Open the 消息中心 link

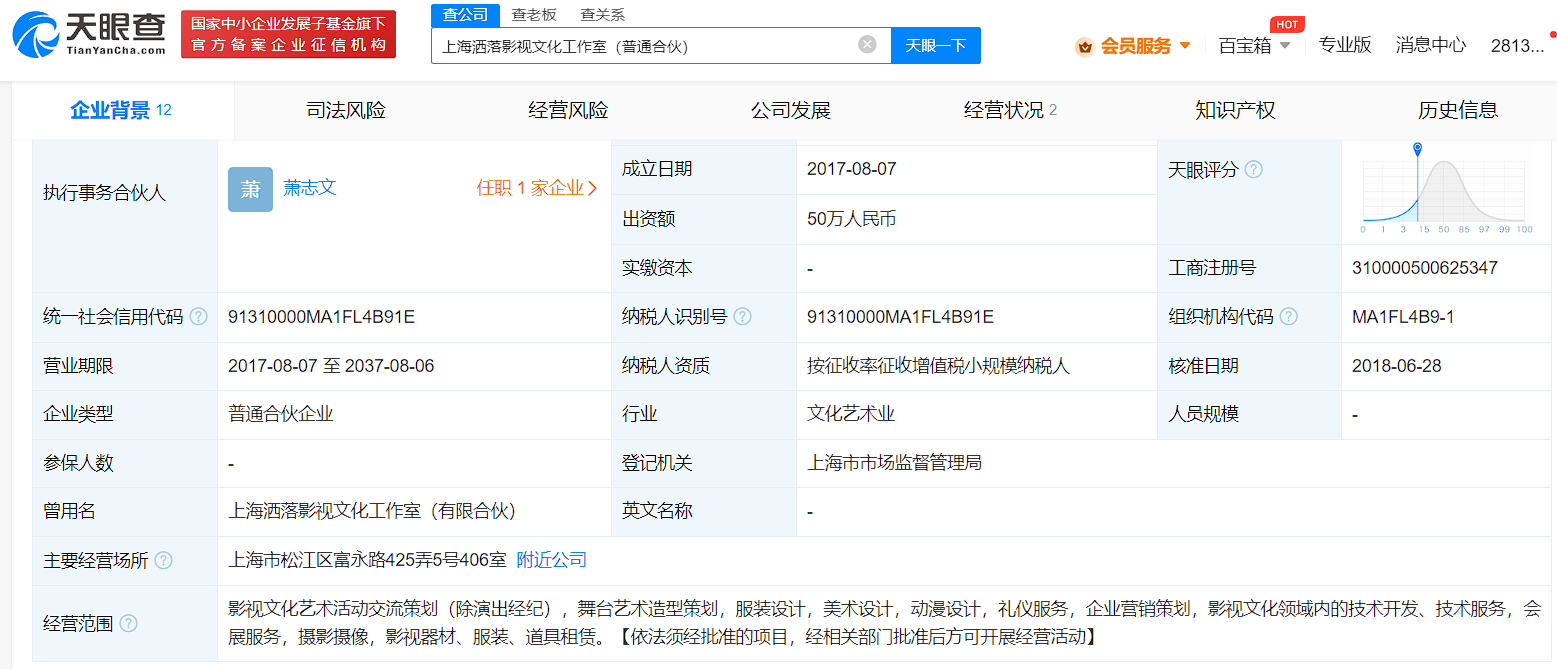[x=1431, y=45]
